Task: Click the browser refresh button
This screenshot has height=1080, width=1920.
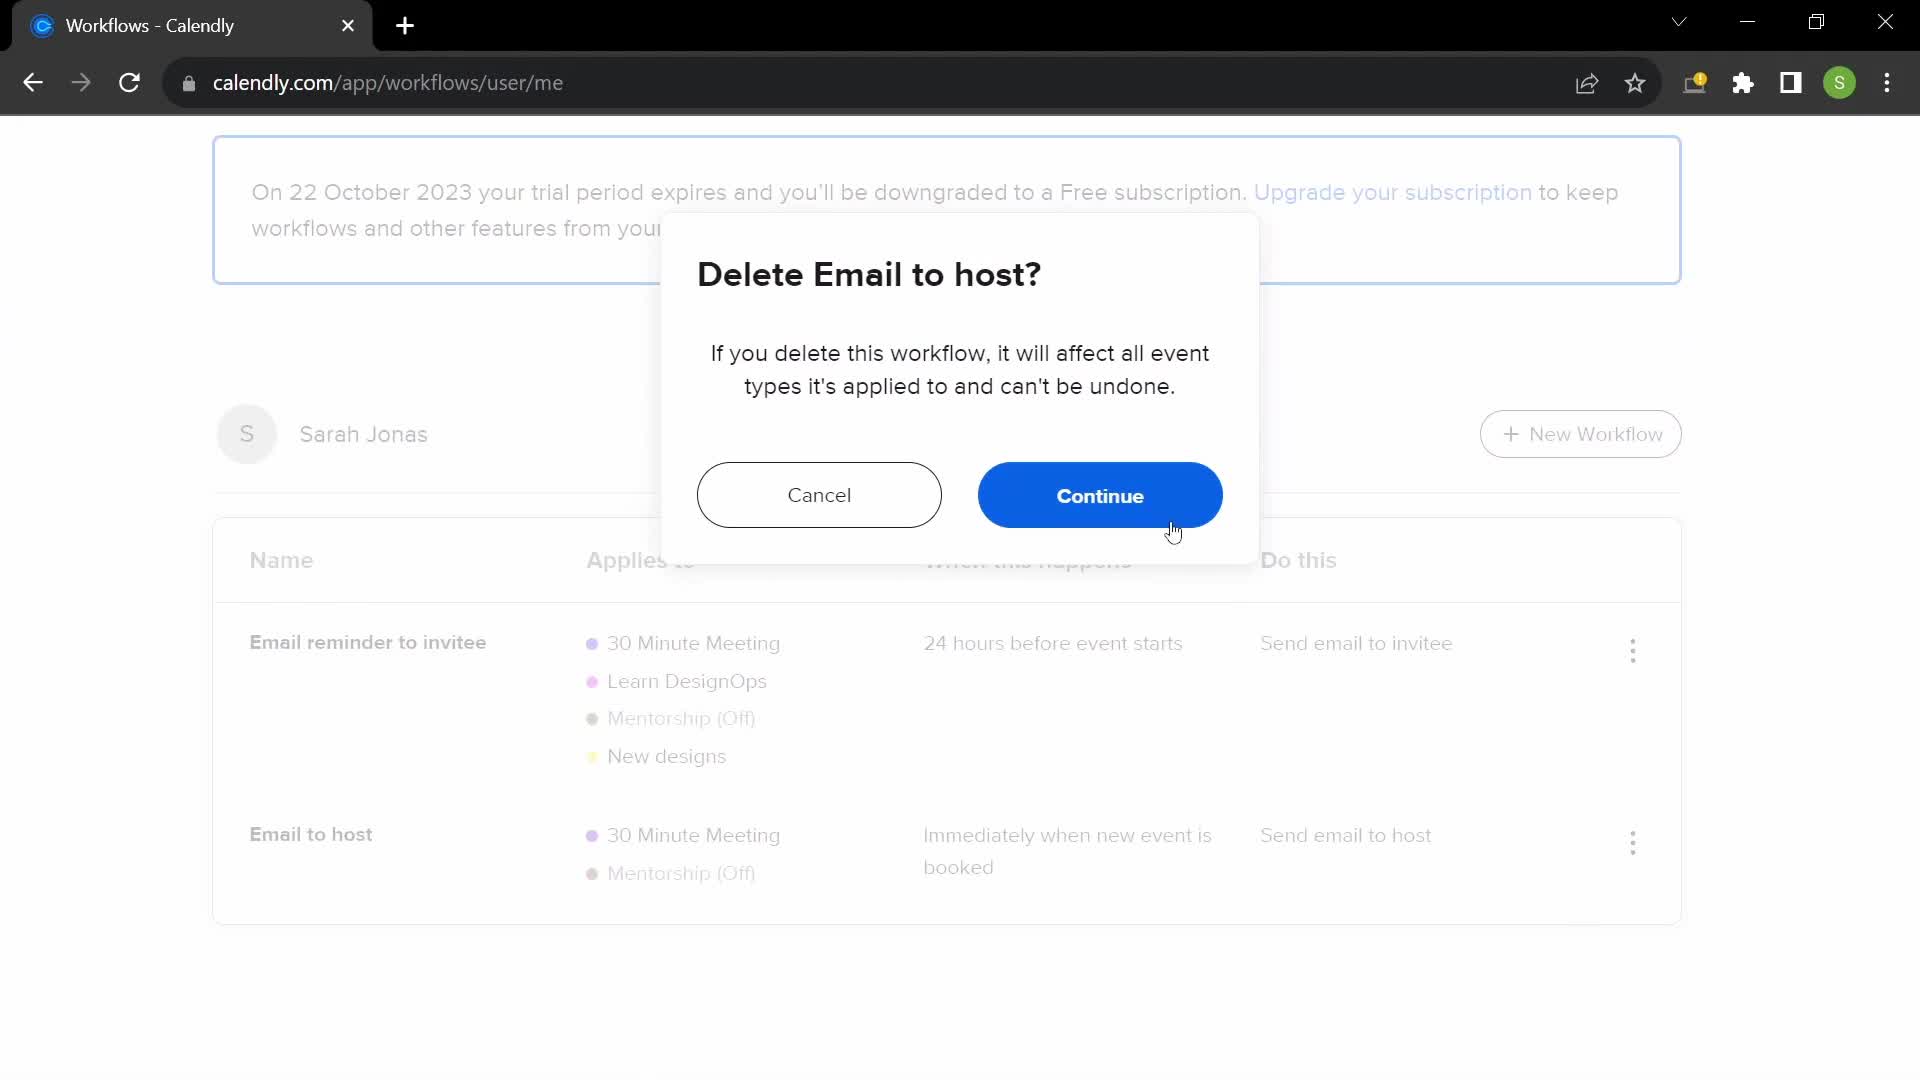Action: 129,83
